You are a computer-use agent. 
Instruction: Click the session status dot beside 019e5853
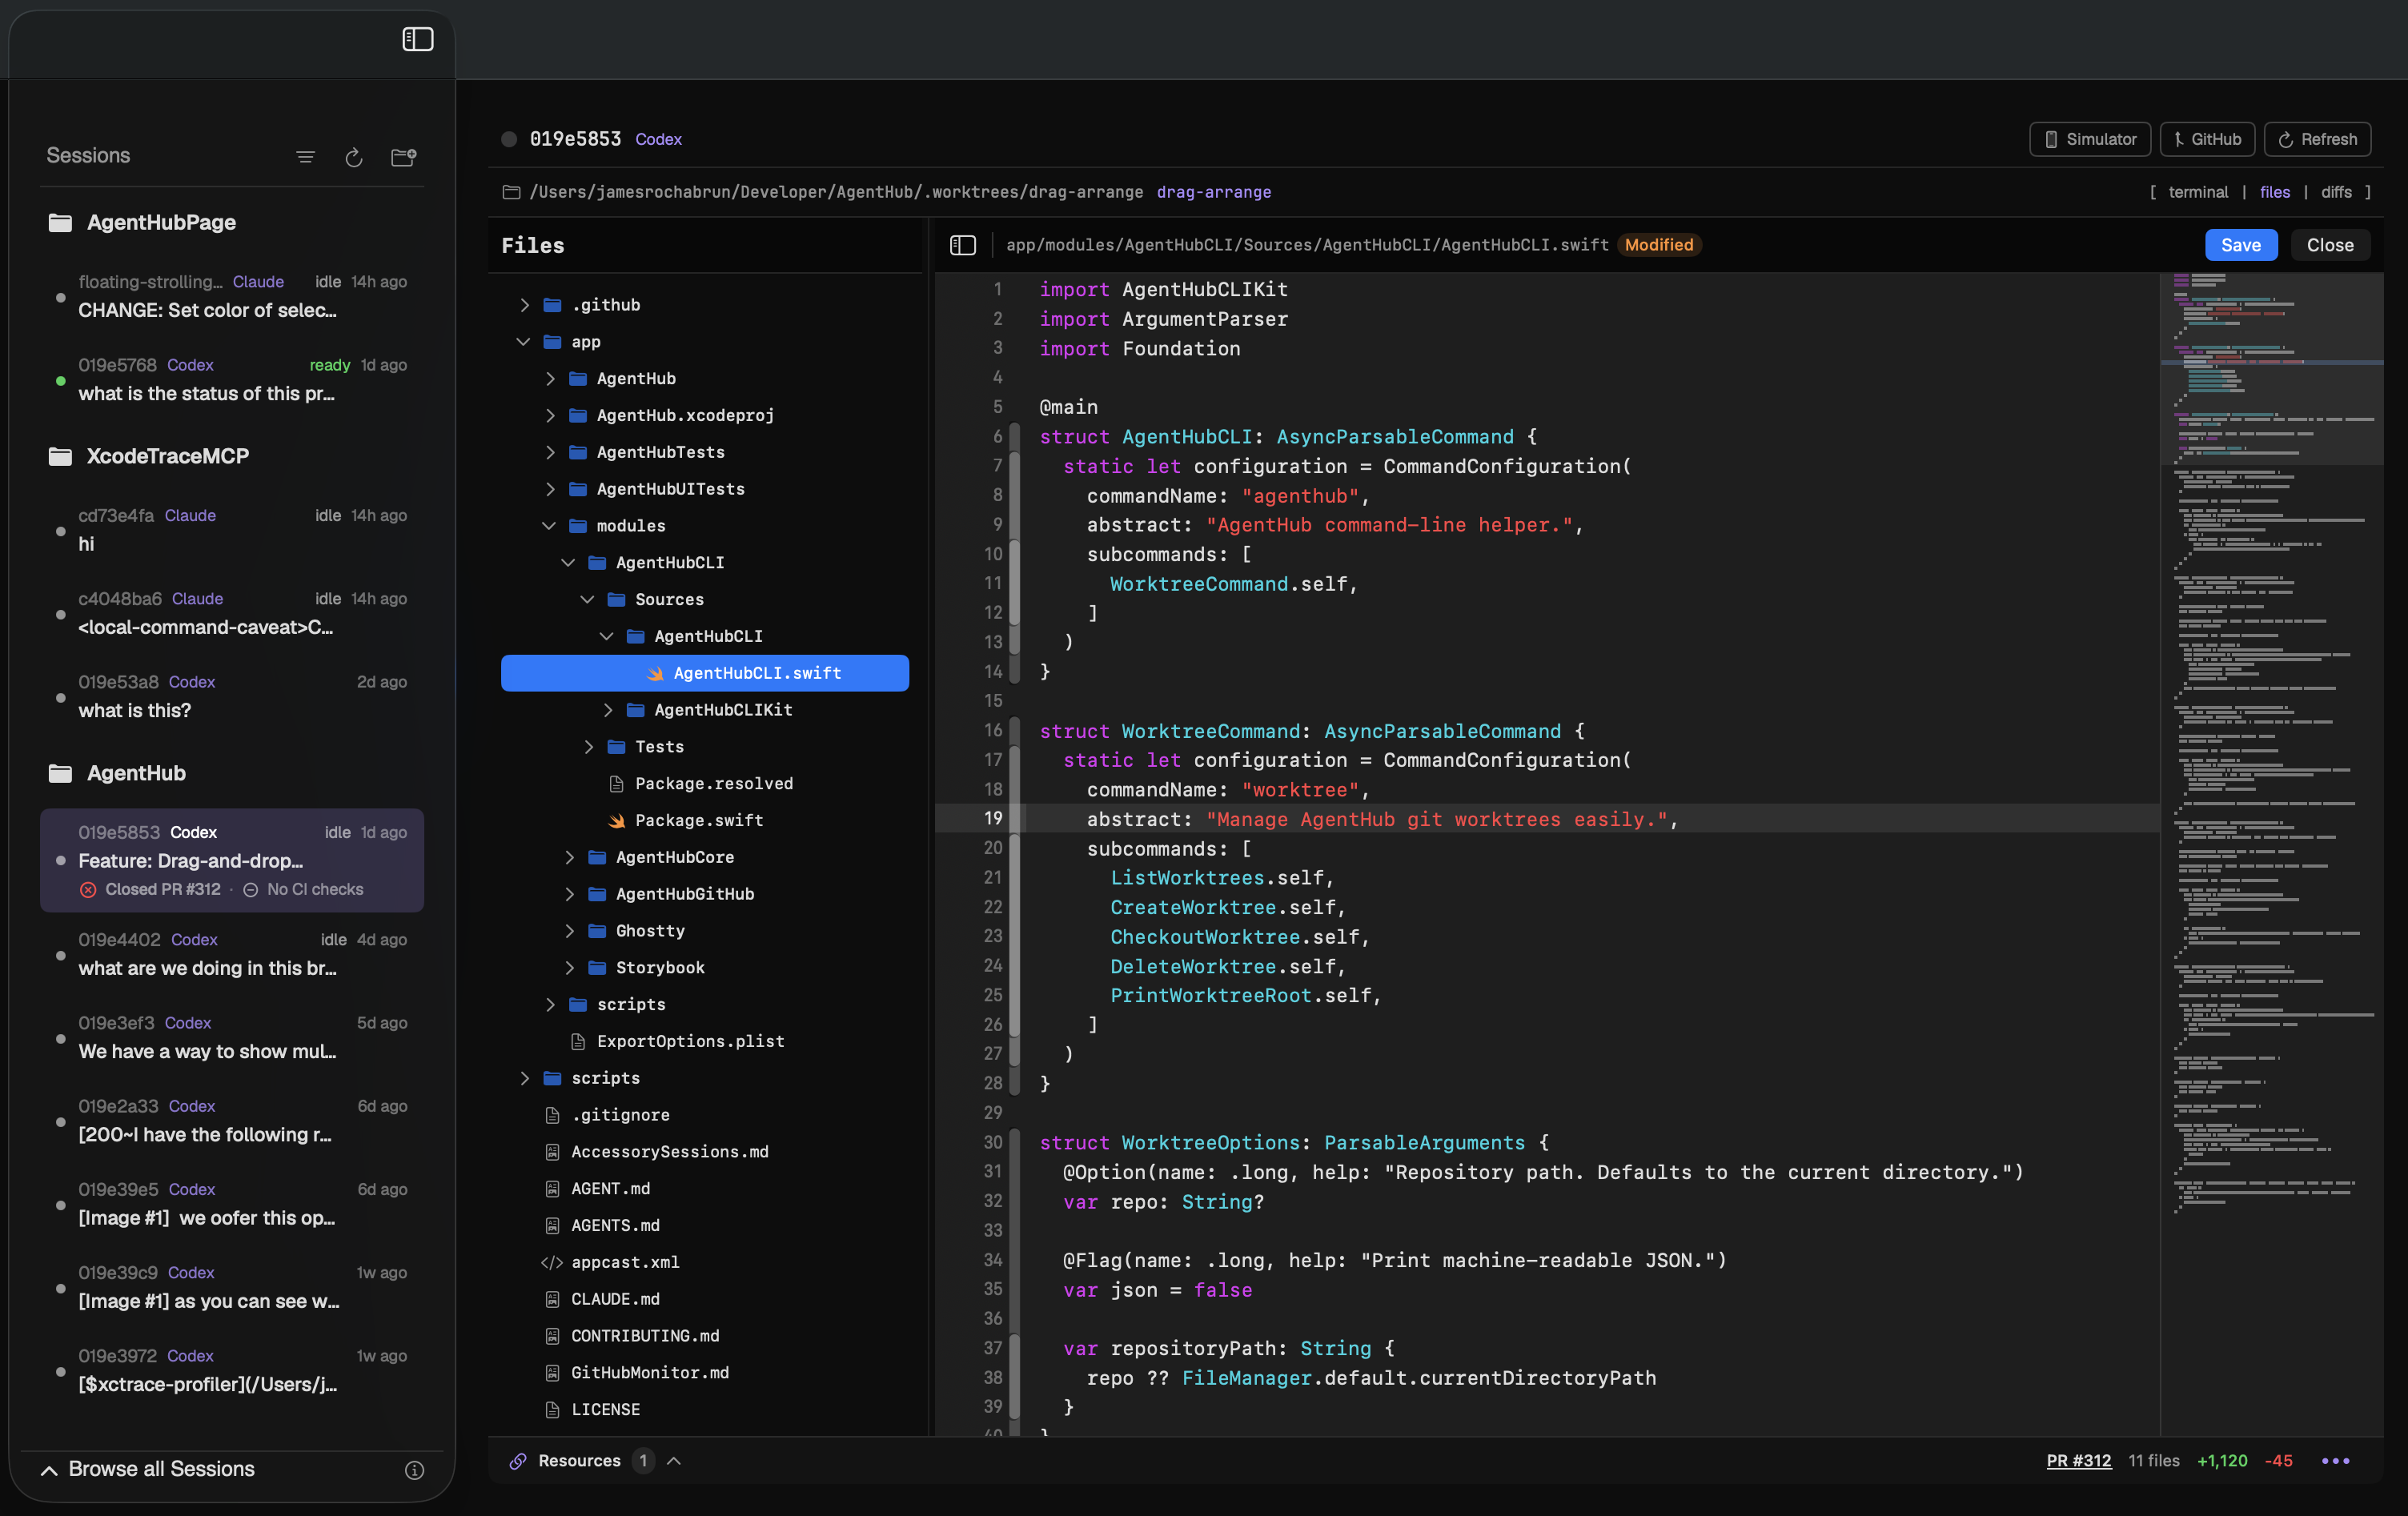[509, 139]
